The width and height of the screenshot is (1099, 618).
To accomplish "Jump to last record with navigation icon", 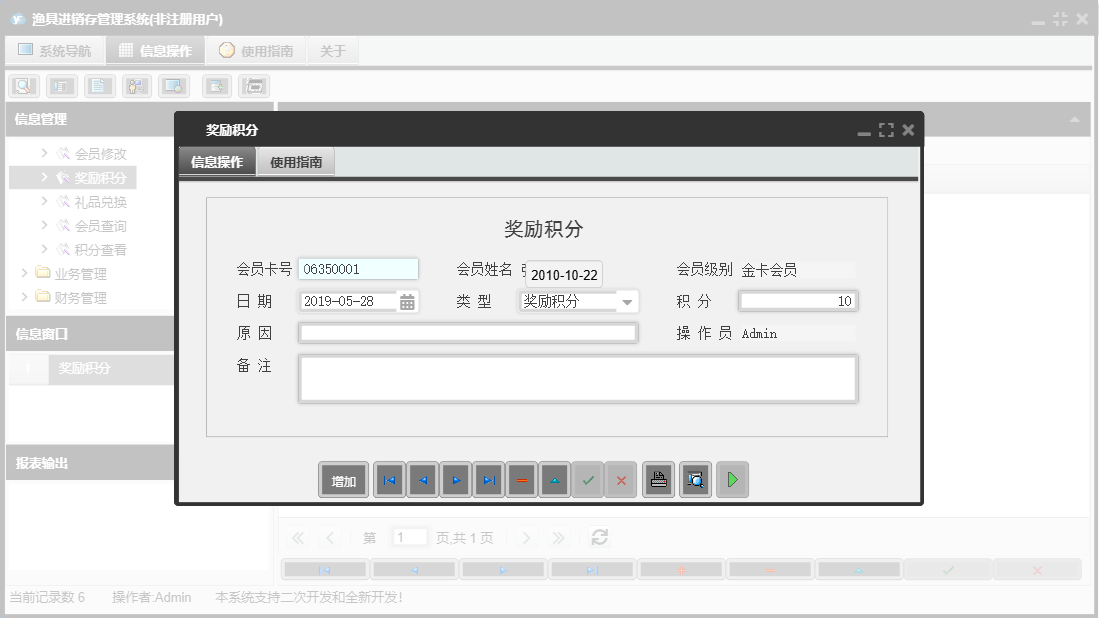I will click(x=488, y=479).
